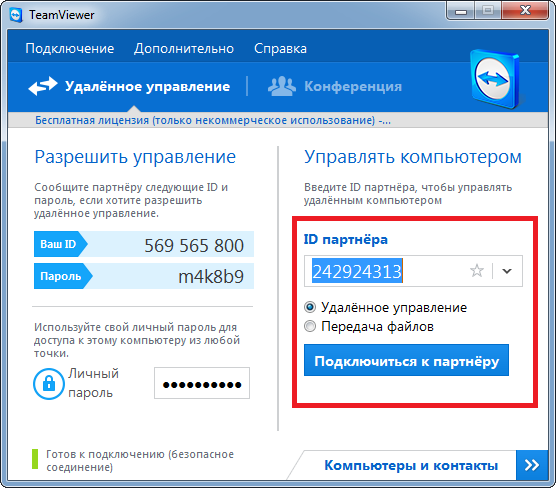Click the Подключиться к партнёру button
Screen dimensions: 556x488
406,360
